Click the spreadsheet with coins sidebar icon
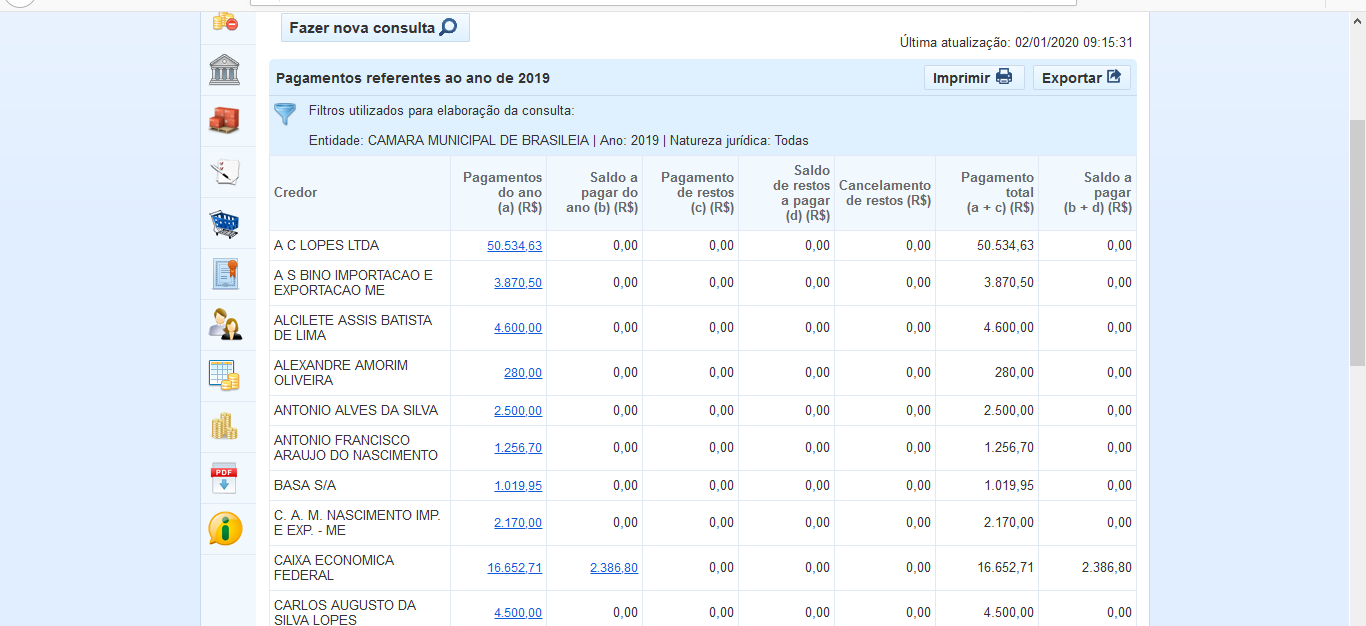Image resolution: width=1366 pixels, height=626 pixels. click(x=224, y=376)
